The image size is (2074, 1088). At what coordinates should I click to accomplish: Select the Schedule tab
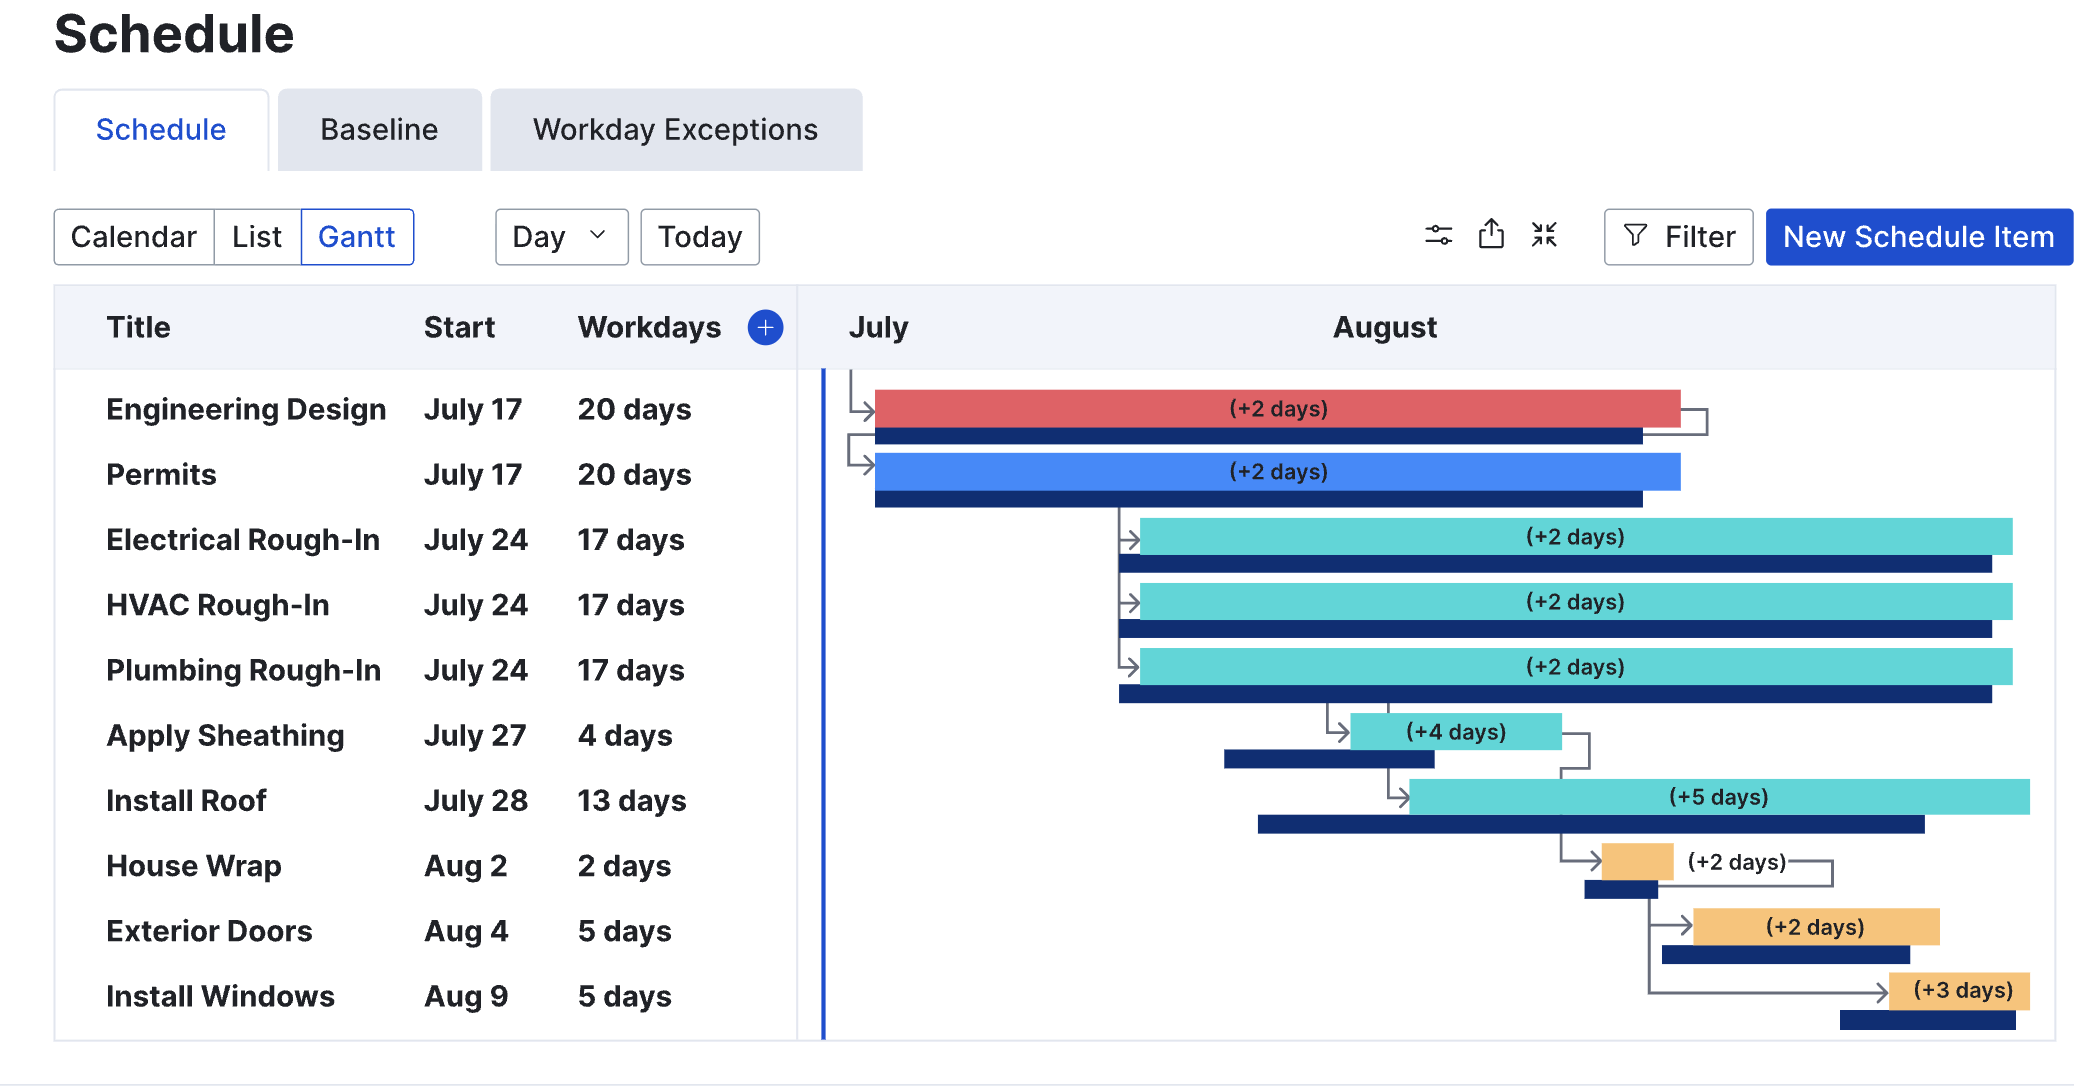point(161,130)
